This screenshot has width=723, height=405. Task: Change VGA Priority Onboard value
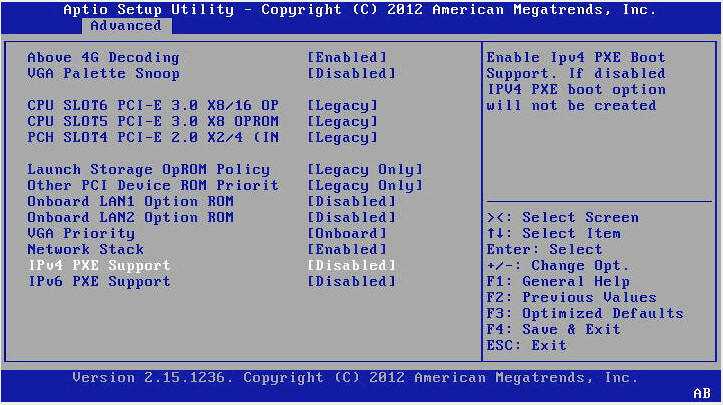click(x=347, y=233)
